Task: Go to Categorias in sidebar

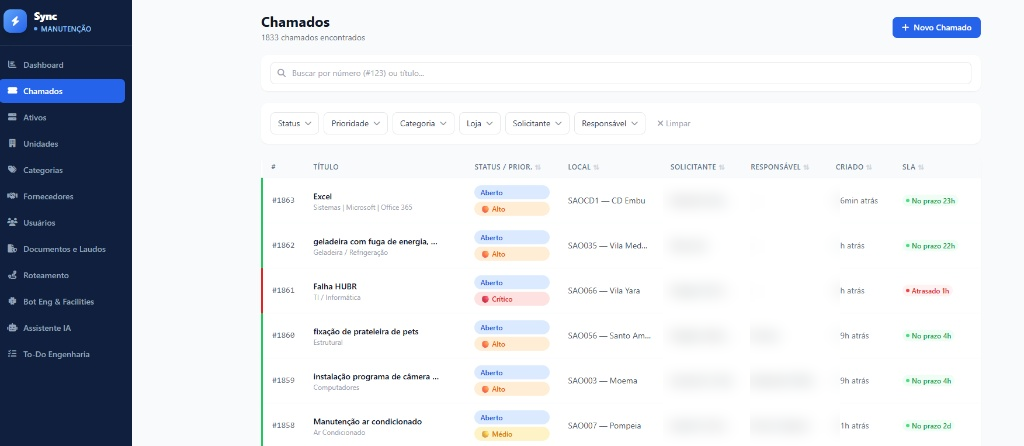Action: 63,170
